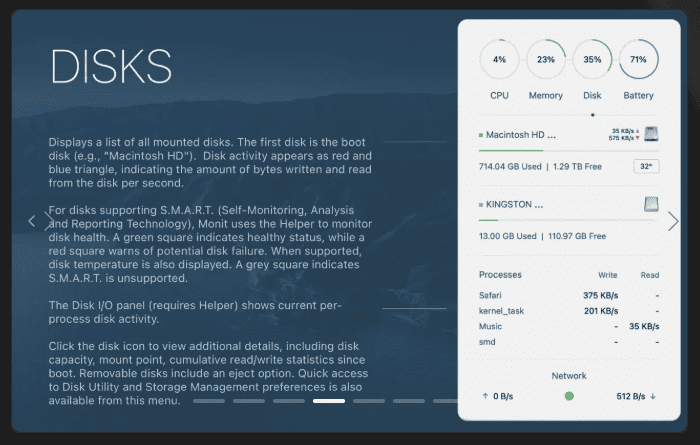
Task: Jump to third slide page indicator
Action: tap(289, 401)
